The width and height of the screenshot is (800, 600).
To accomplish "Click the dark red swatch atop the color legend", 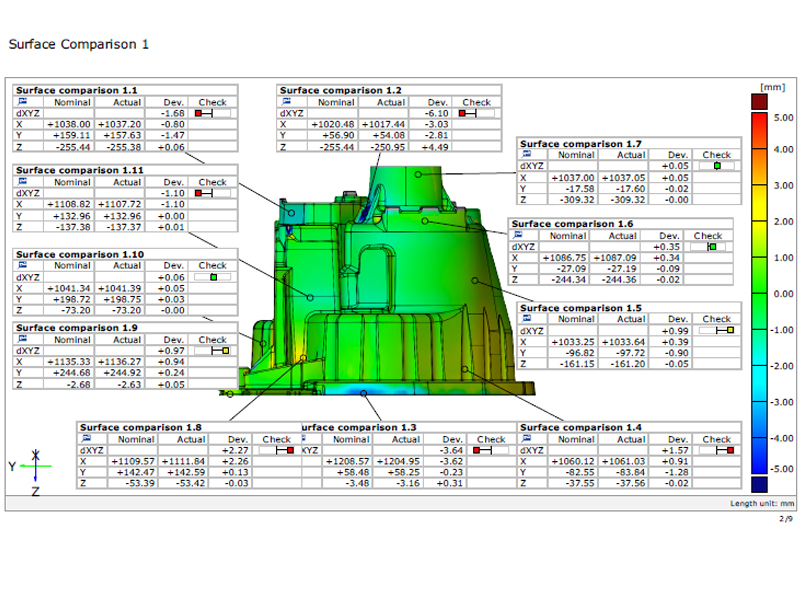I will click(x=765, y=101).
